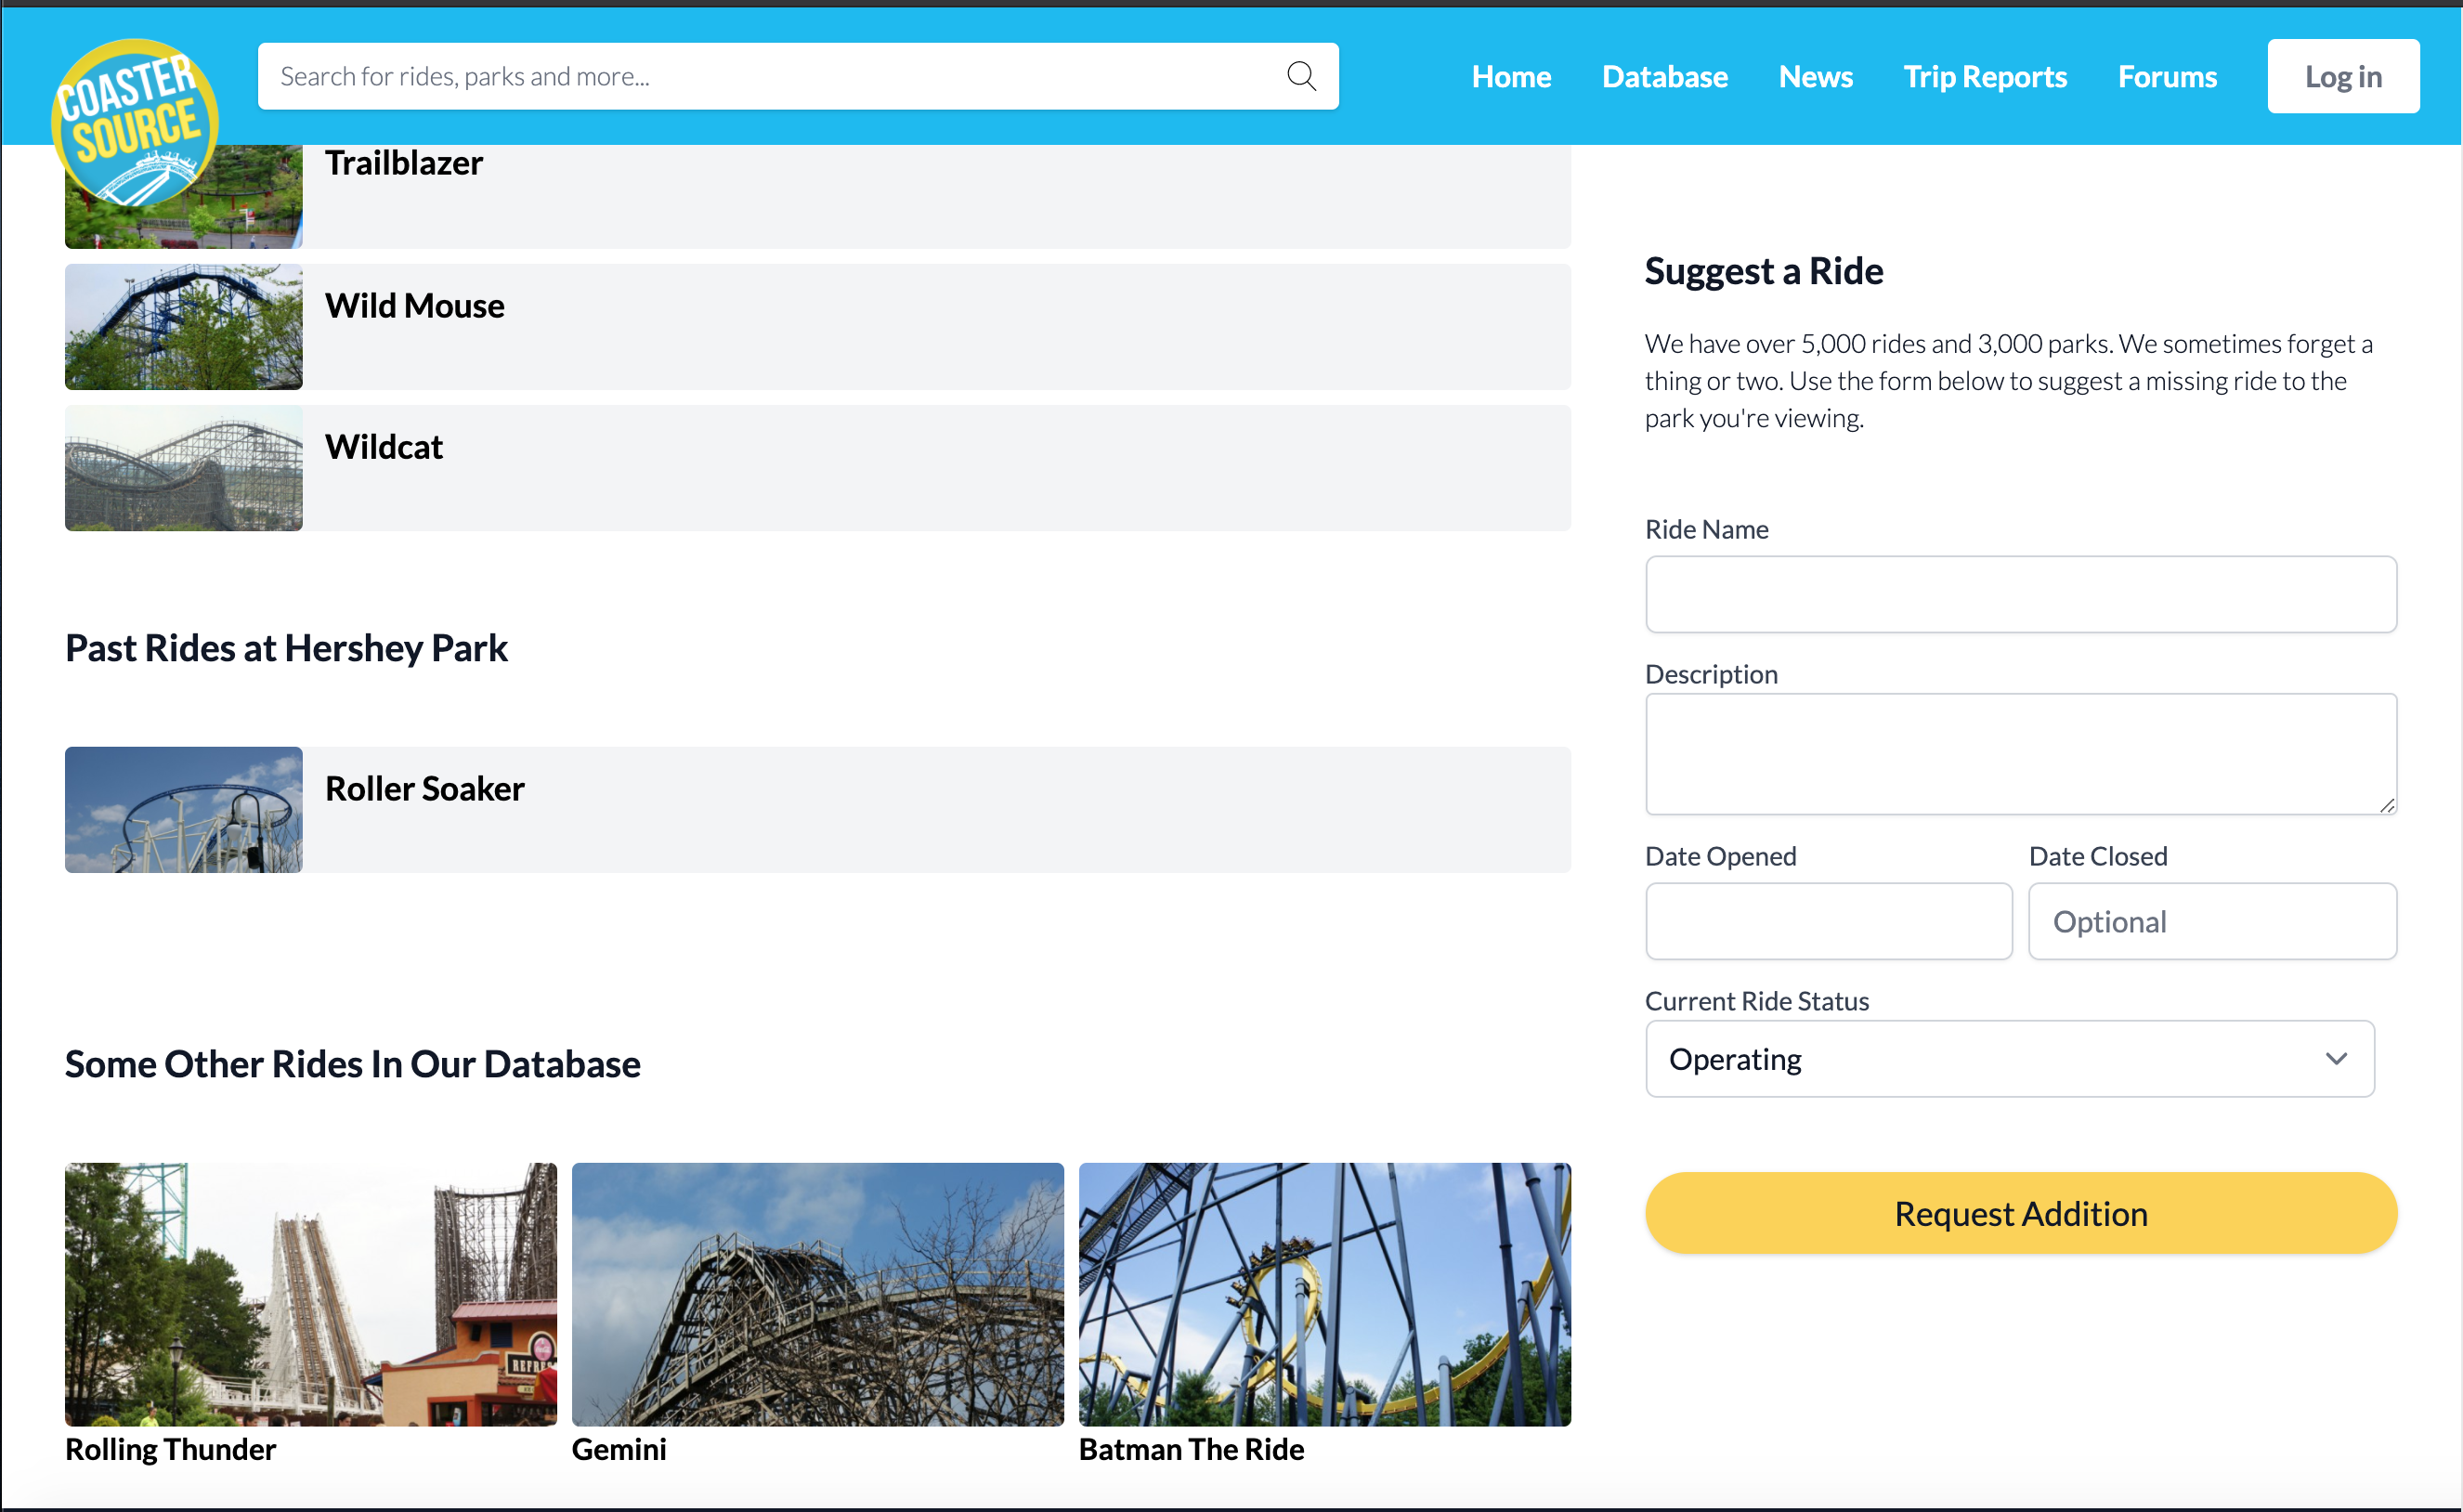Click the Request Addition button

click(2020, 1213)
